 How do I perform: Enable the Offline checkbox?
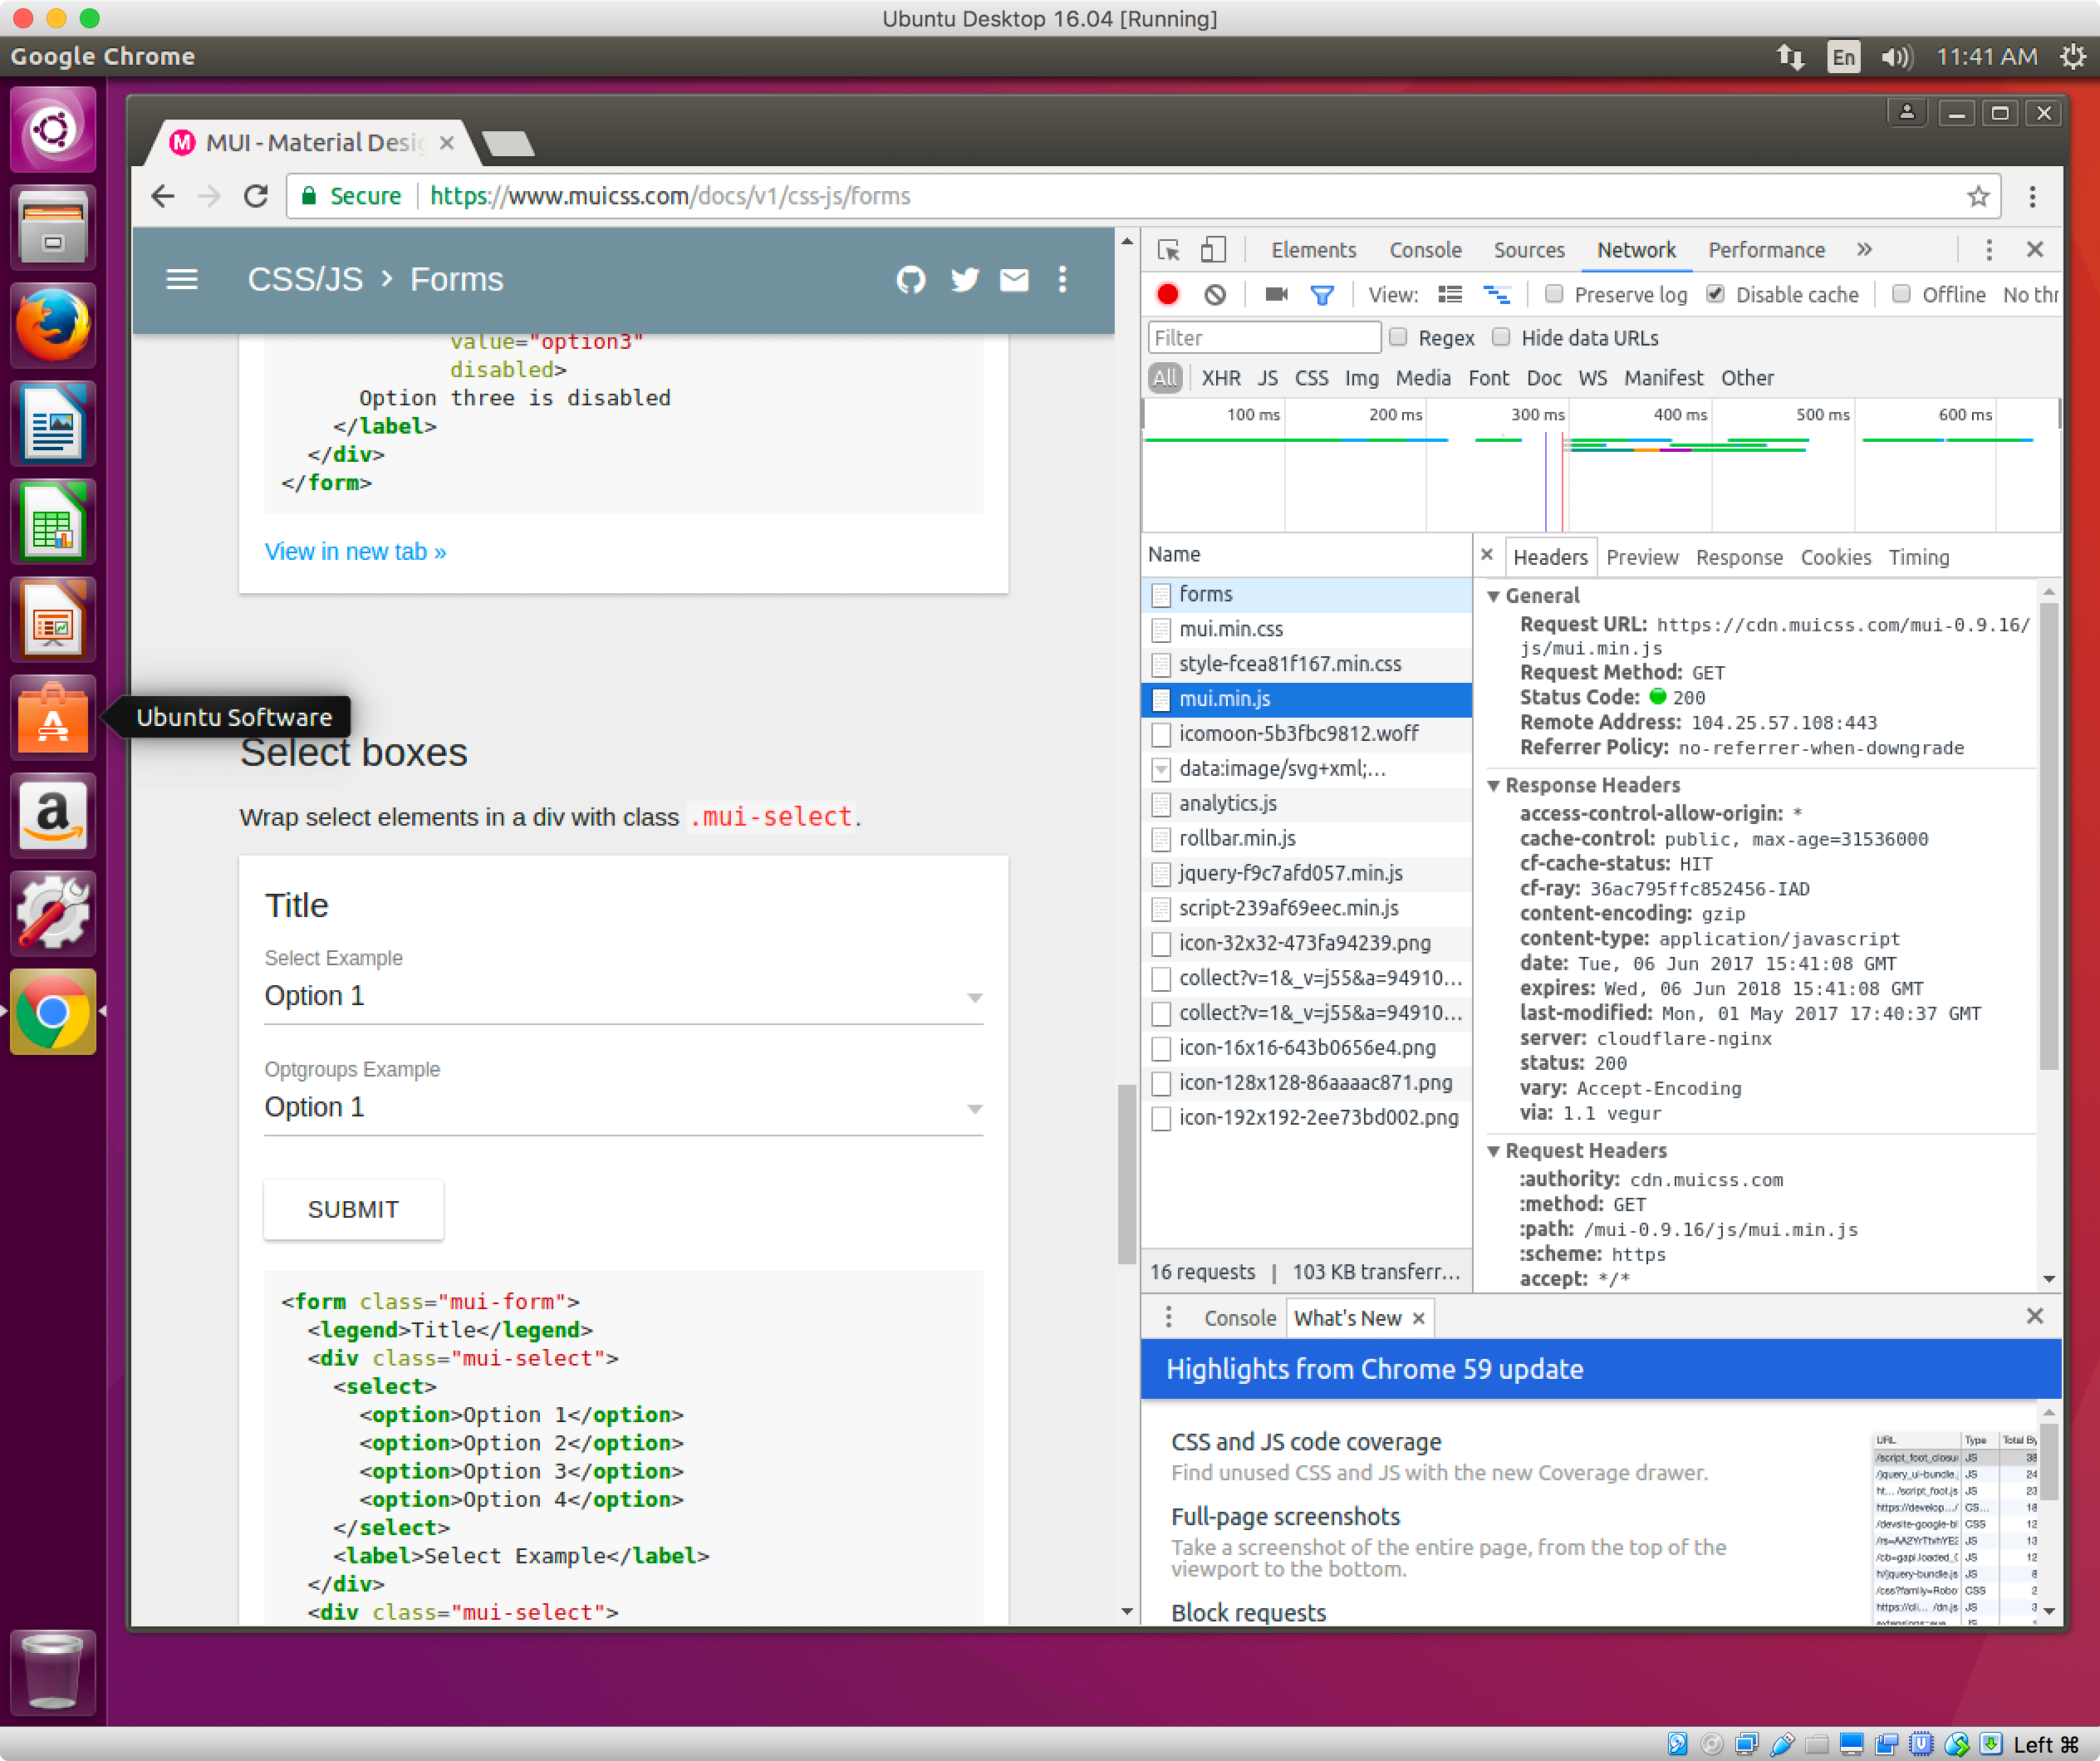coord(1901,294)
